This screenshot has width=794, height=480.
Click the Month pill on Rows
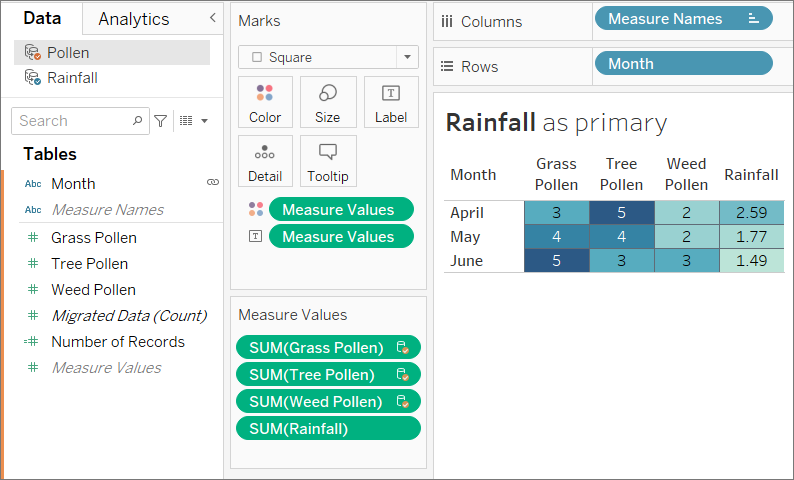[x=684, y=64]
